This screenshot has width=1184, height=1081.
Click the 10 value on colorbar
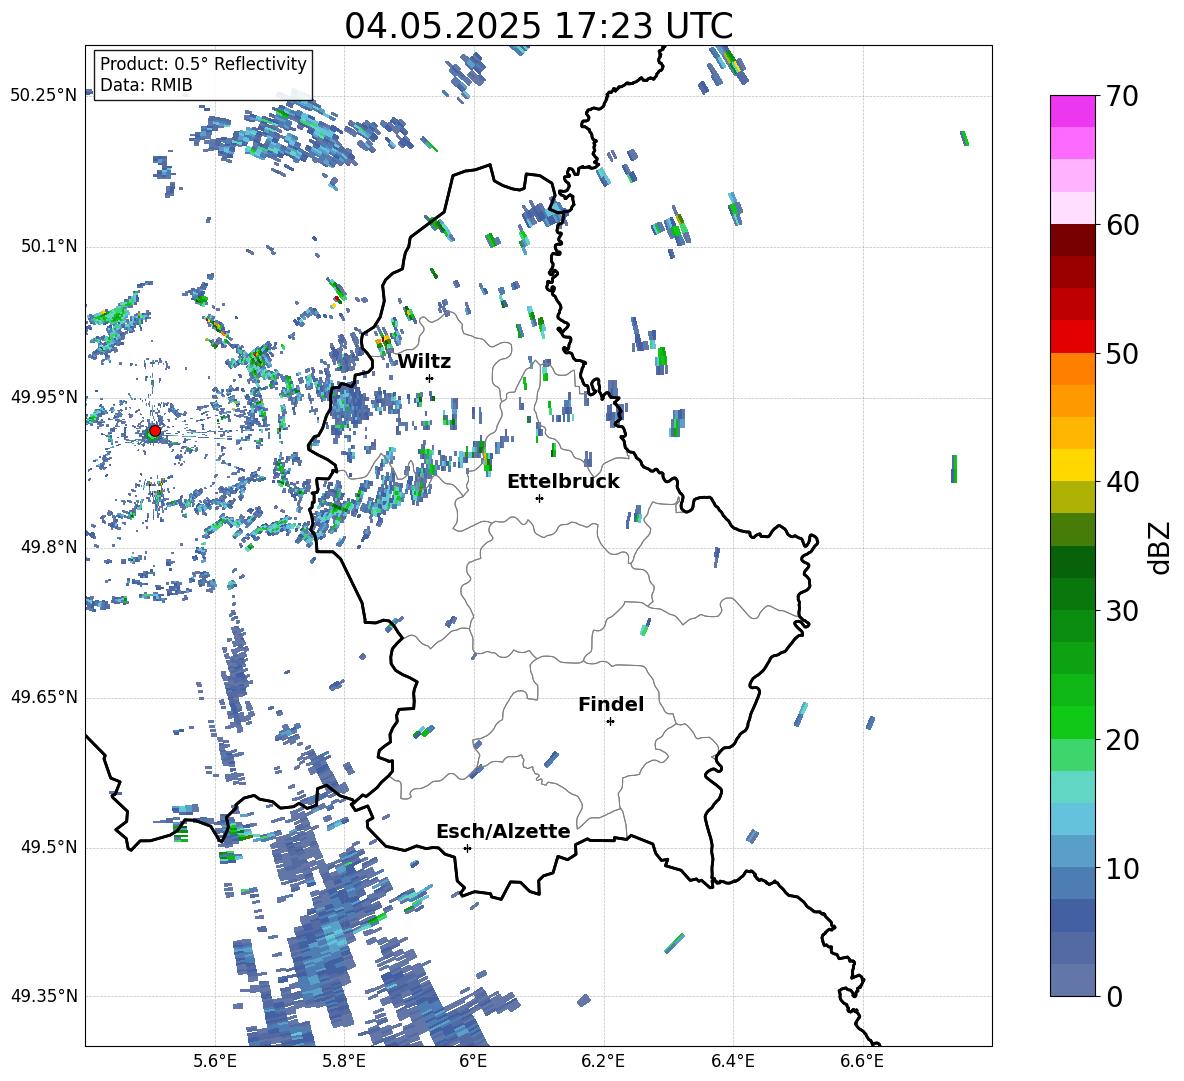pos(1122,868)
